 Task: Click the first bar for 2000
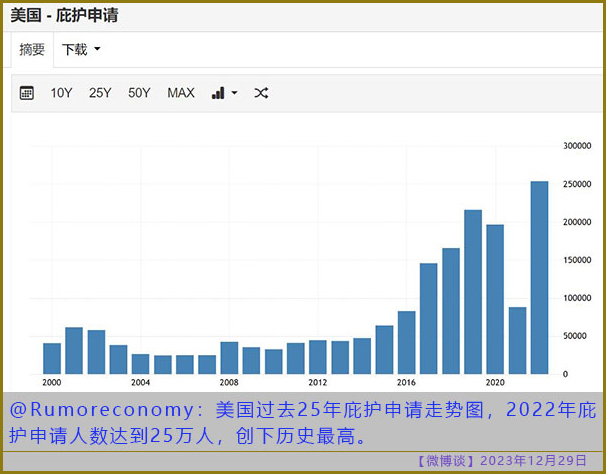tap(52, 358)
